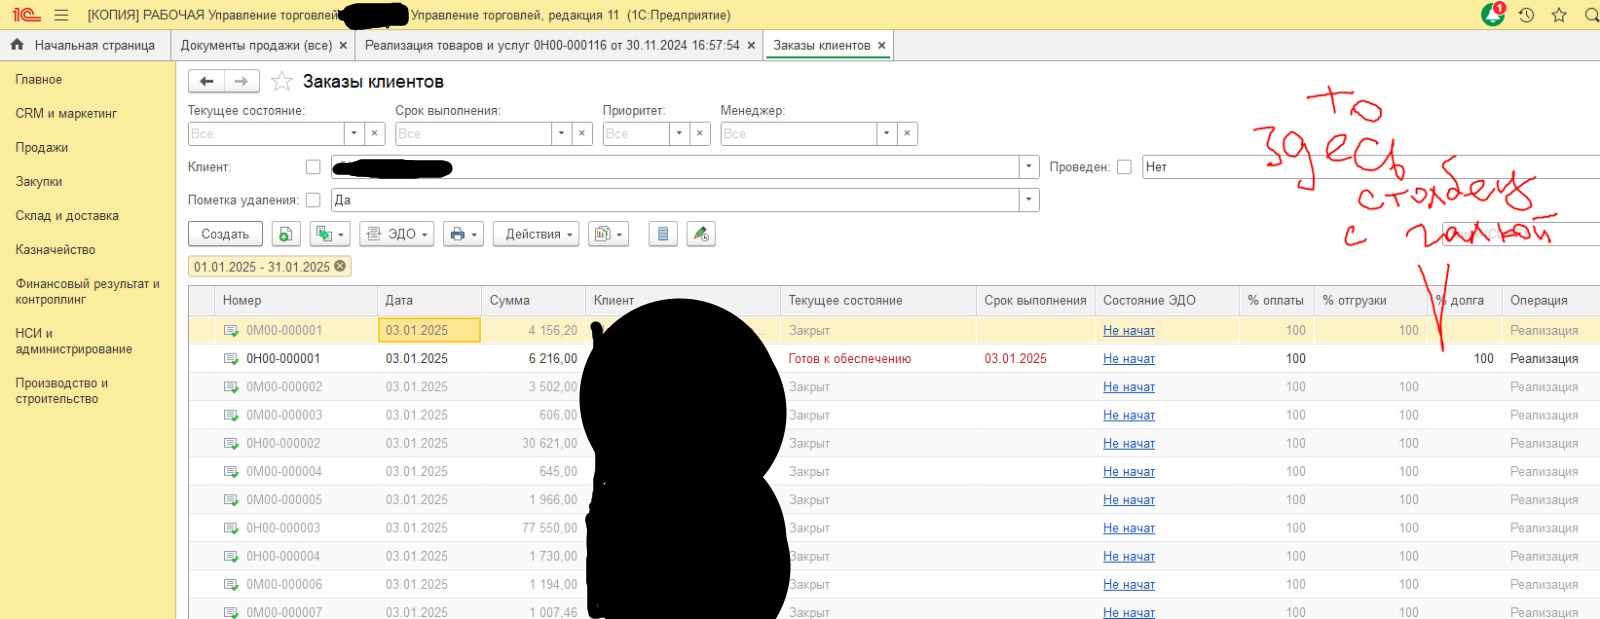1600x619 pixels.
Task: Click the copy document icon next to Создать
Action: (285, 234)
